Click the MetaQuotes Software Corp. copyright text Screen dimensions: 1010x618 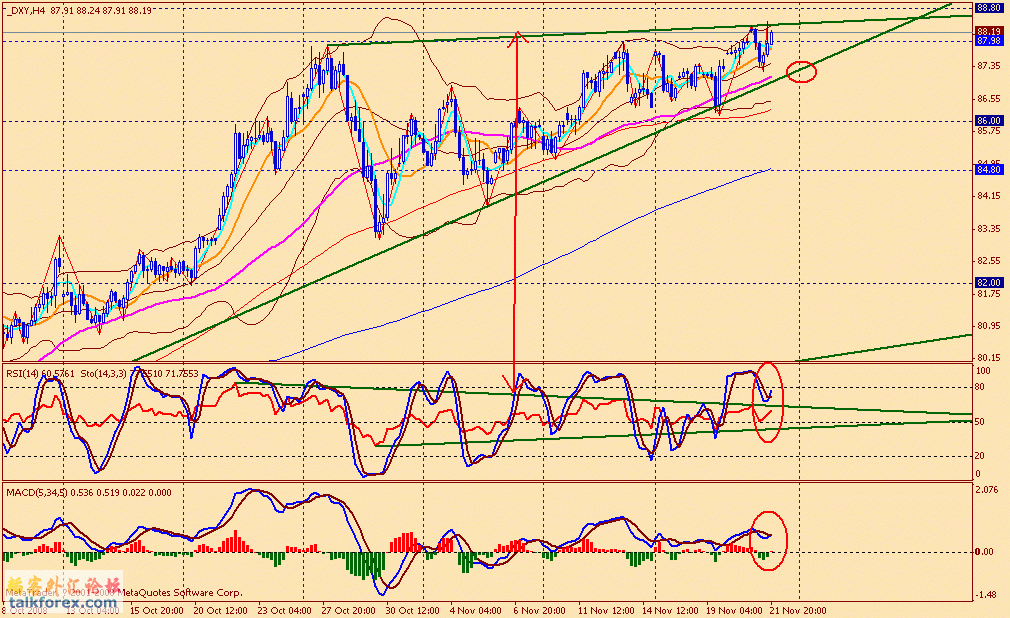181,593
